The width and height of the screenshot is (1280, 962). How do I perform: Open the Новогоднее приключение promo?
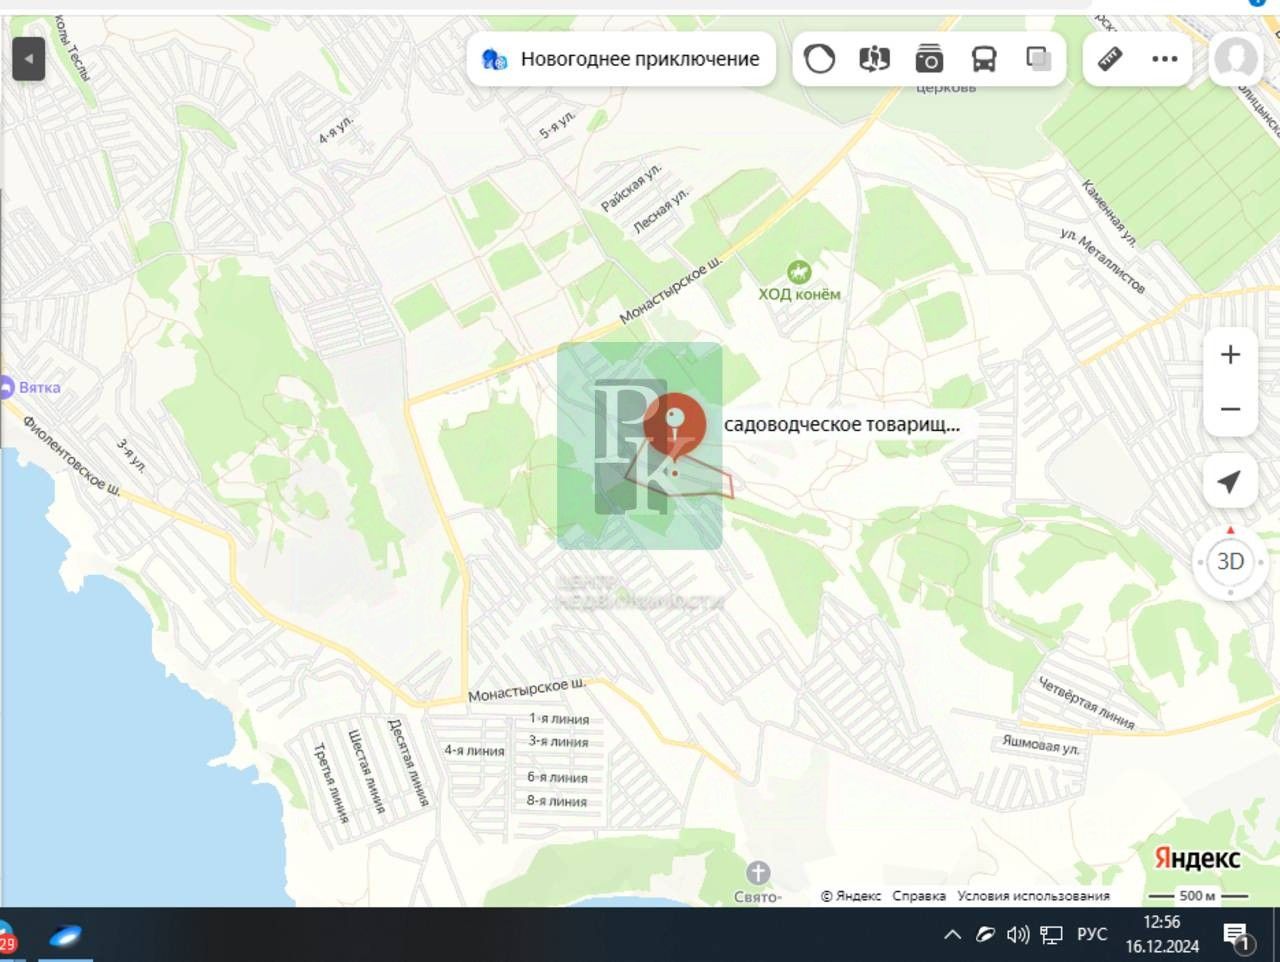(x=621, y=59)
